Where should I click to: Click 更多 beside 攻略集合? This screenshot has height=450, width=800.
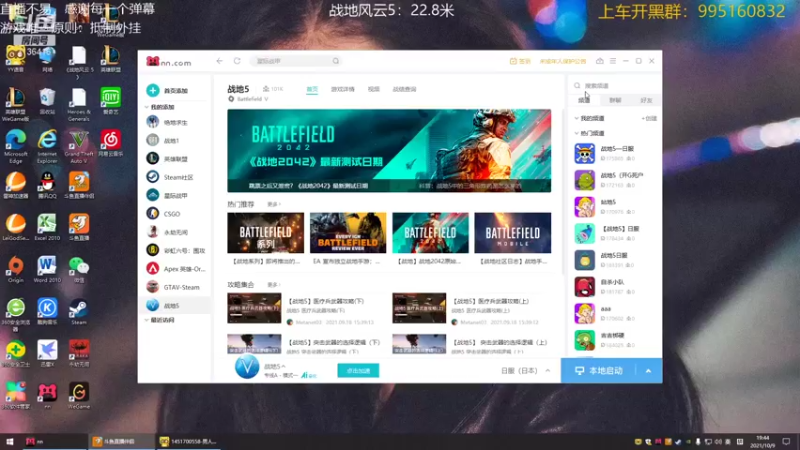pos(273,285)
